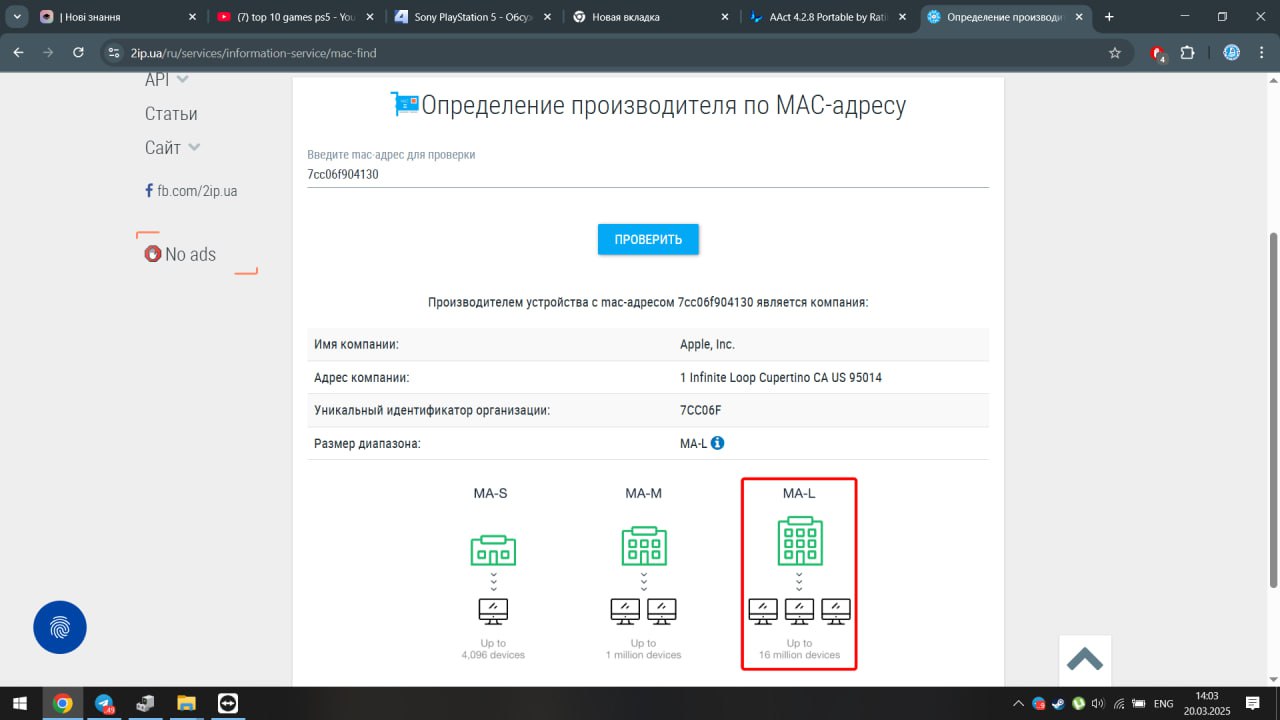Viewport: 1280px width, 720px height.
Task: Click the Размер диапазона row label
Action: click(x=367, y=443)
